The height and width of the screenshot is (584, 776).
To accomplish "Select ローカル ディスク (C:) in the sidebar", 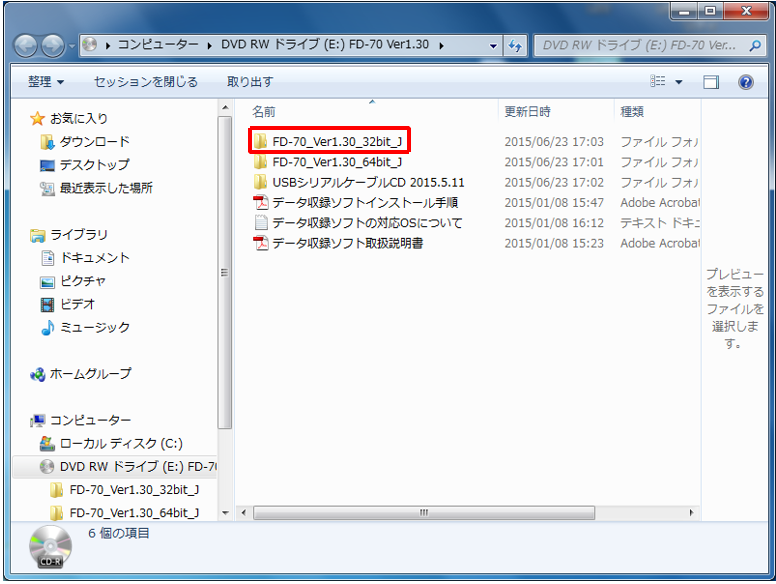I will click(x=120, y=443).
